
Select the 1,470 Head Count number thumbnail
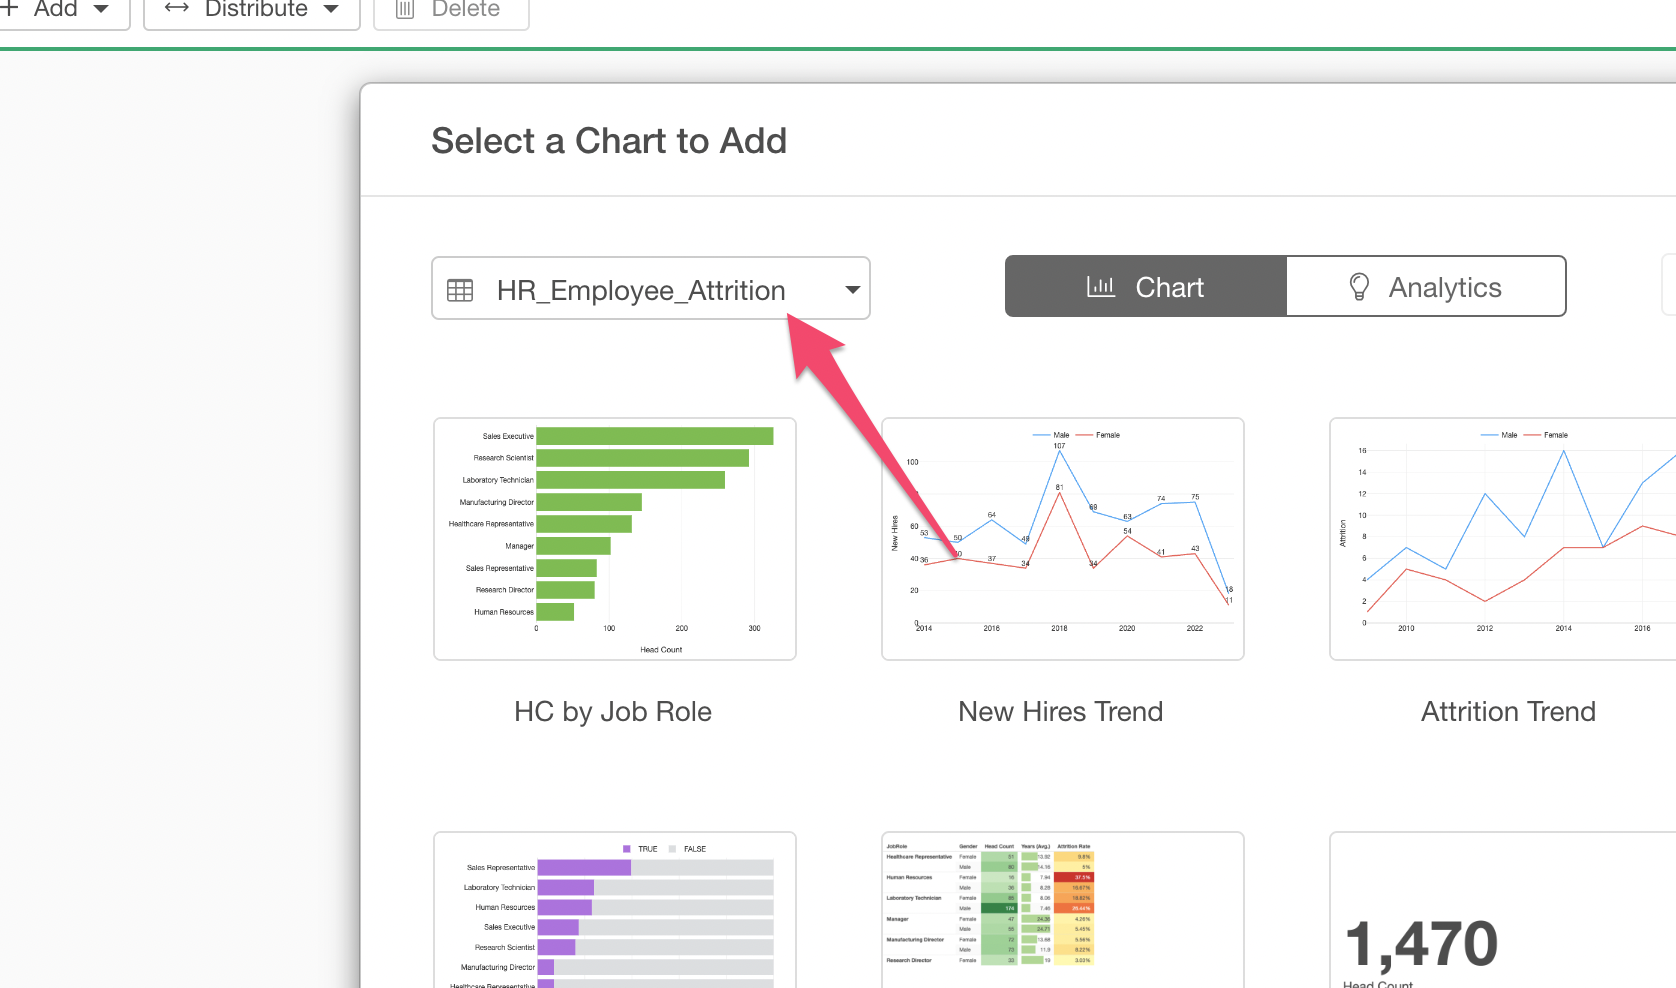click(x=1503, y=910)
